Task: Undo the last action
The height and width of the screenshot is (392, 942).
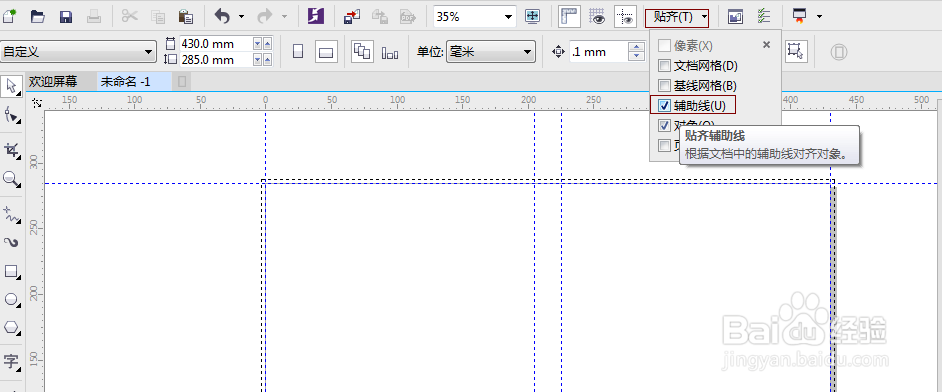Action: [222, 16]
